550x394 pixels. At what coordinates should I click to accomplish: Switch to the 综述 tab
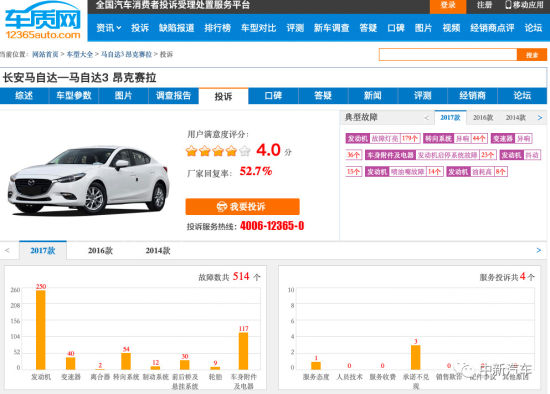click(24, 96)
